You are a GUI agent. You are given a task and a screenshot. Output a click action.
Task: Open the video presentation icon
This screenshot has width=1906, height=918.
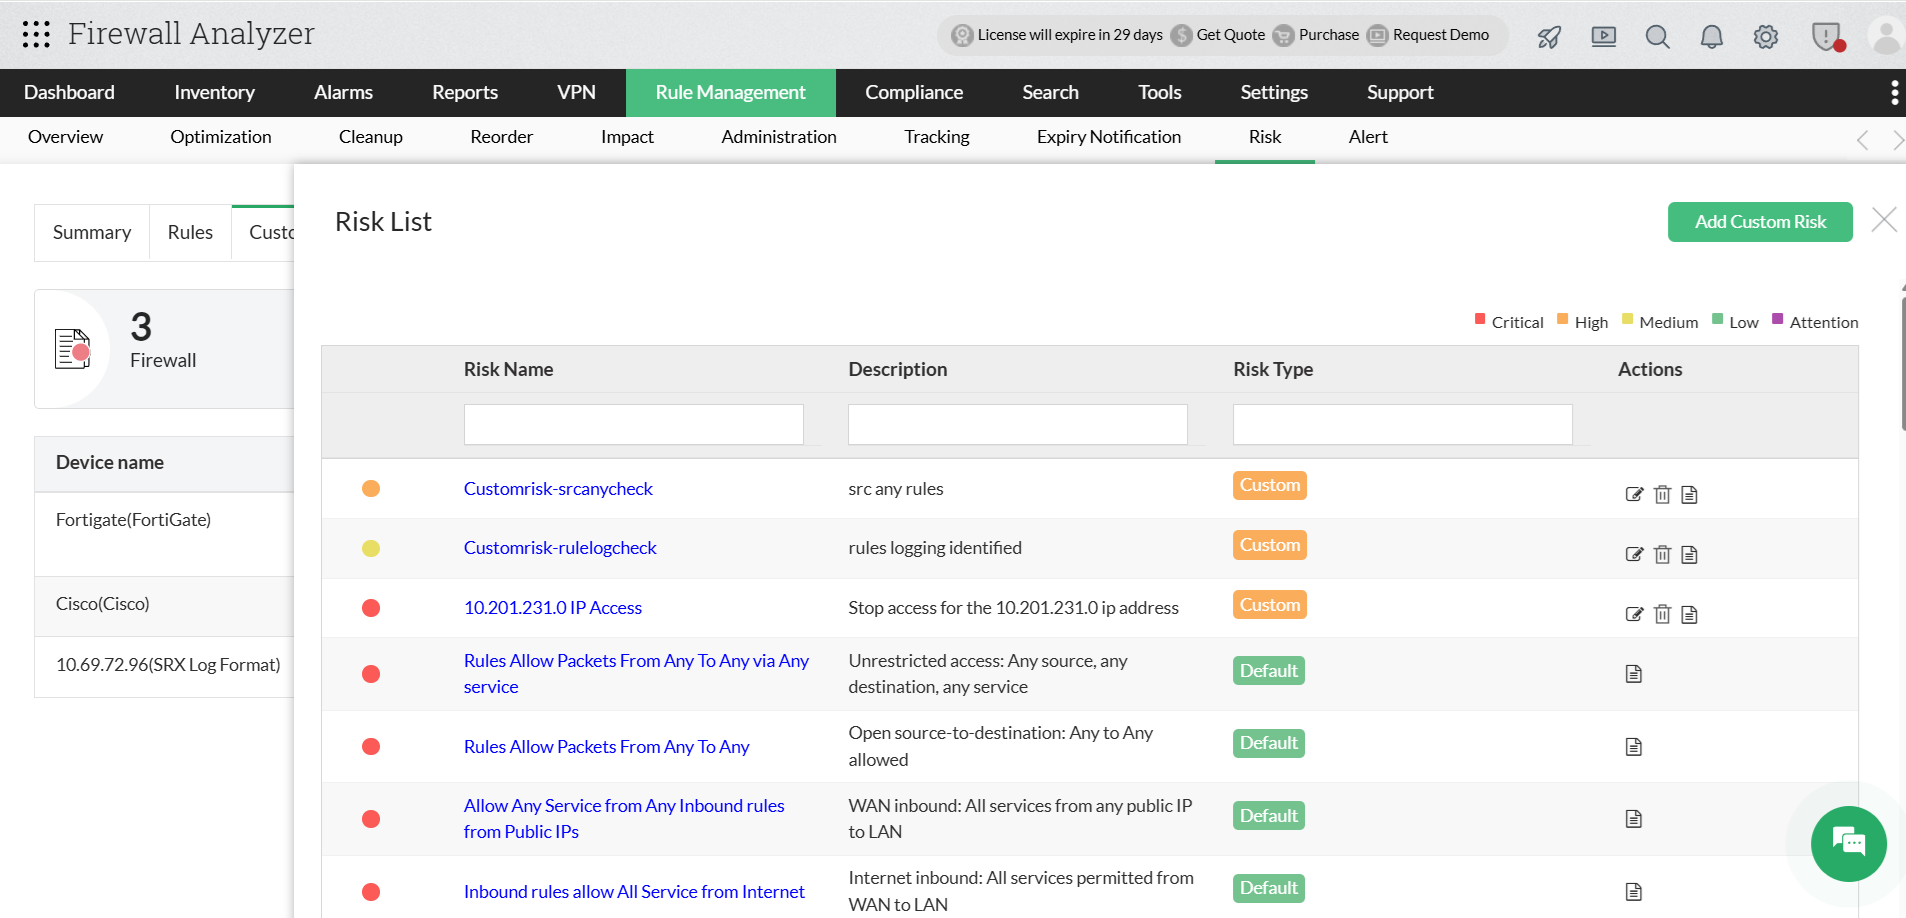(x=1604, y=37)
